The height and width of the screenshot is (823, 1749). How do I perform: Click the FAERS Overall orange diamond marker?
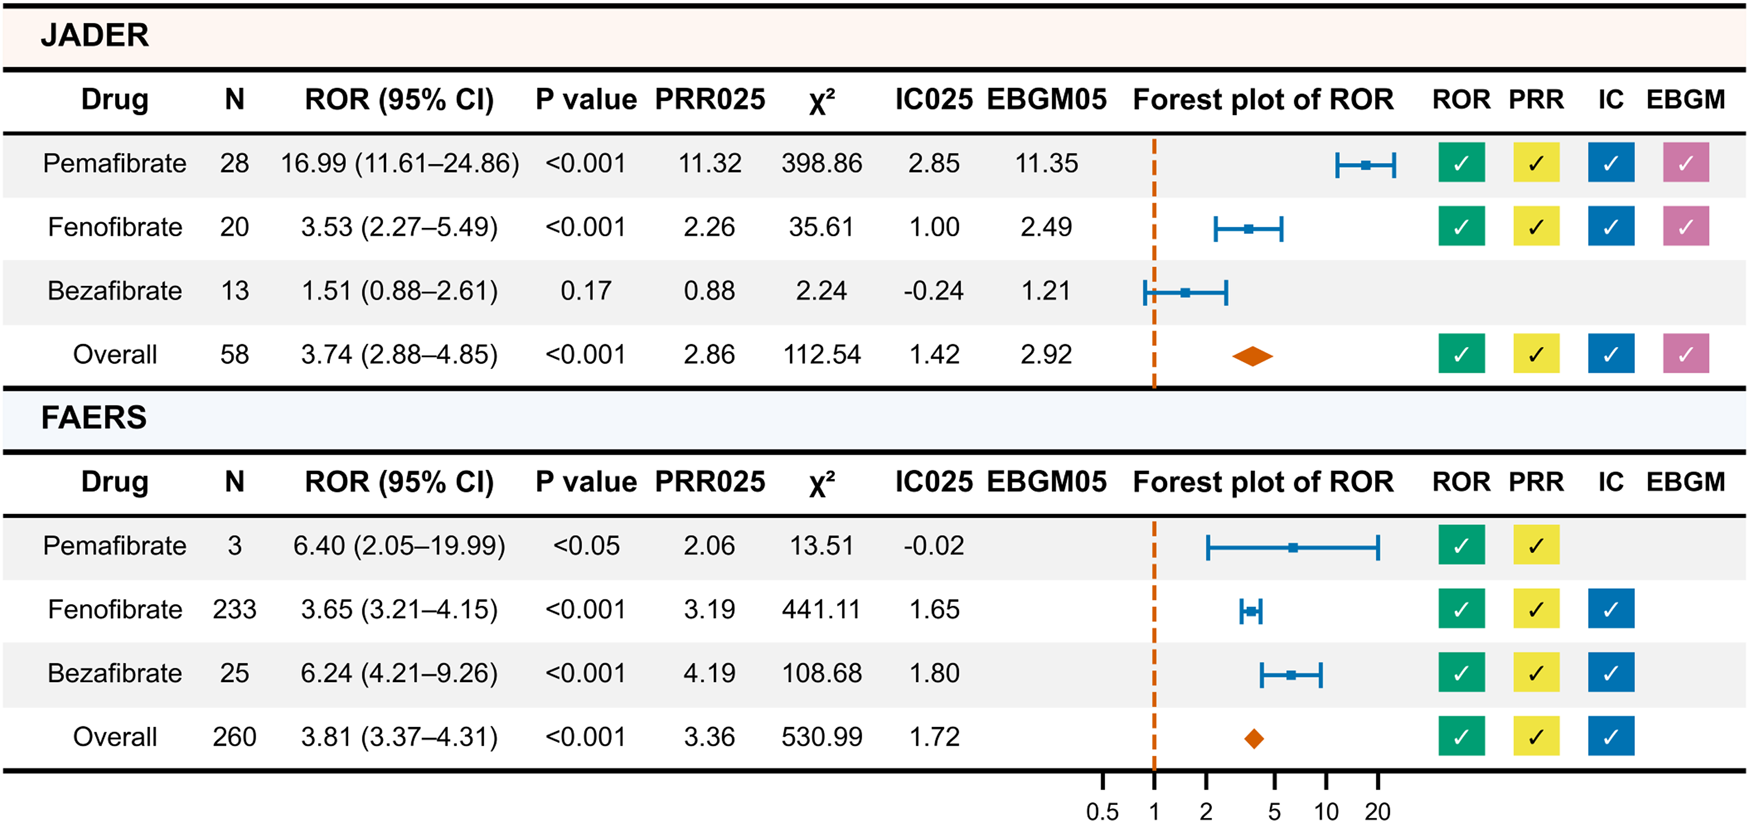point(1254,739)
